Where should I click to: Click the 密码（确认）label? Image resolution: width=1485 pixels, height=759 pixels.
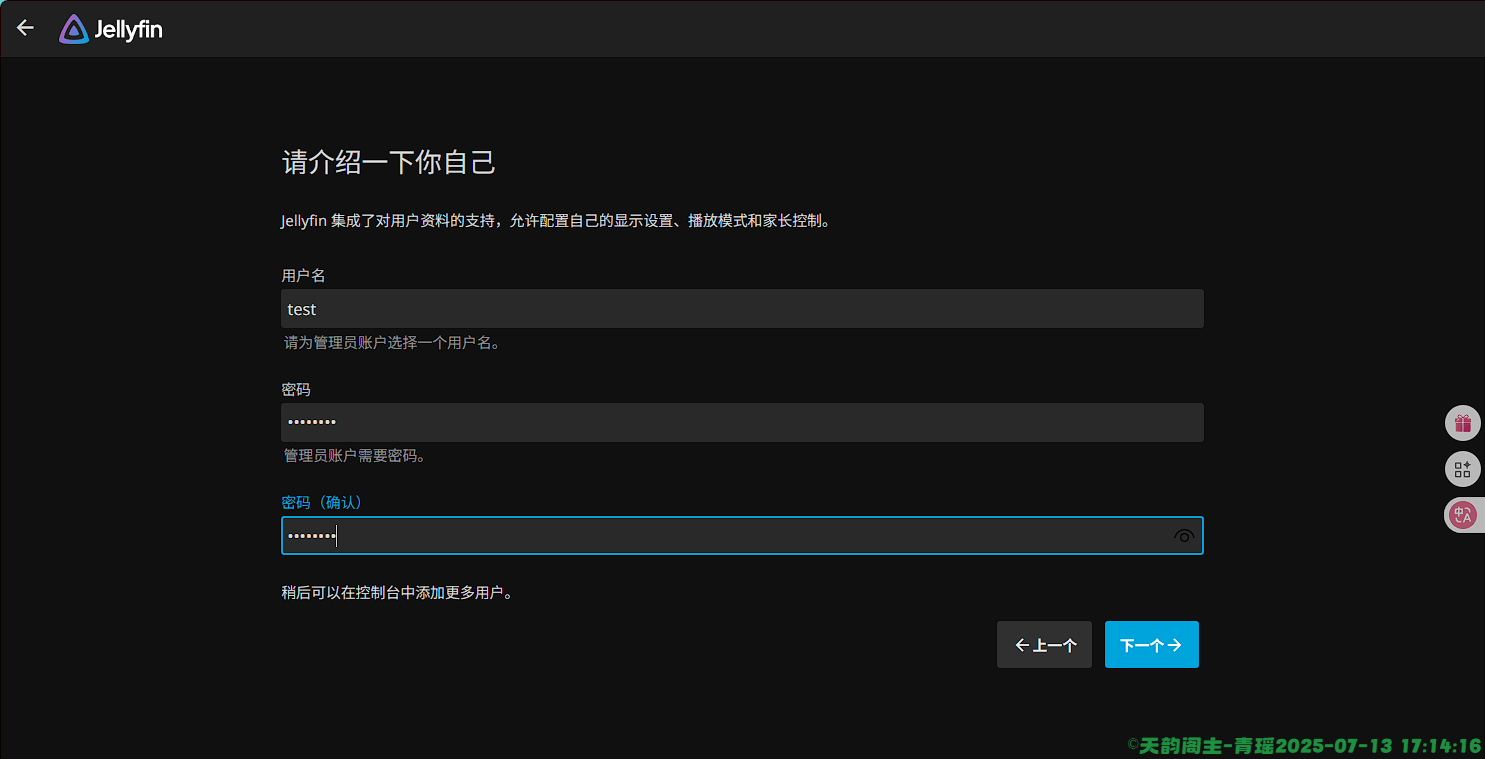(x=325, y=502)
